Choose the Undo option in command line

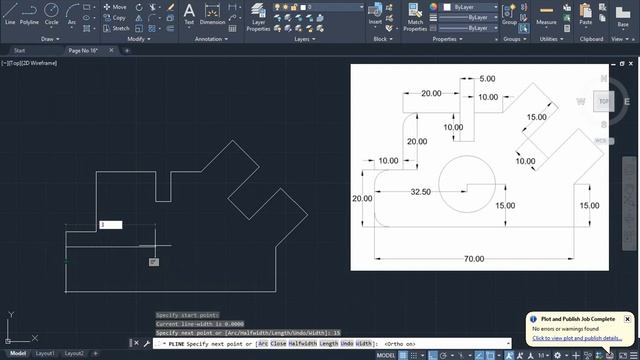347,344
